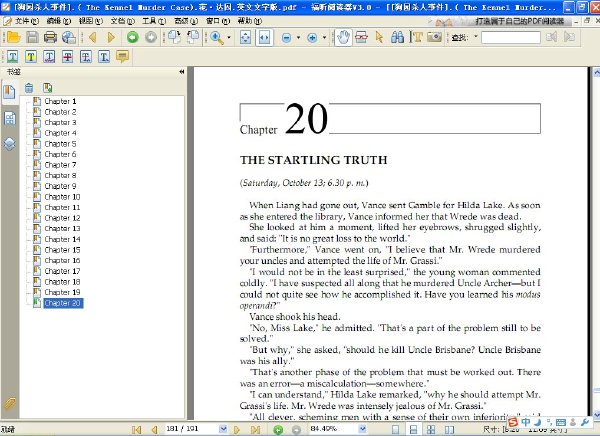Open the attachments paperclip side tab

[9, 403]
